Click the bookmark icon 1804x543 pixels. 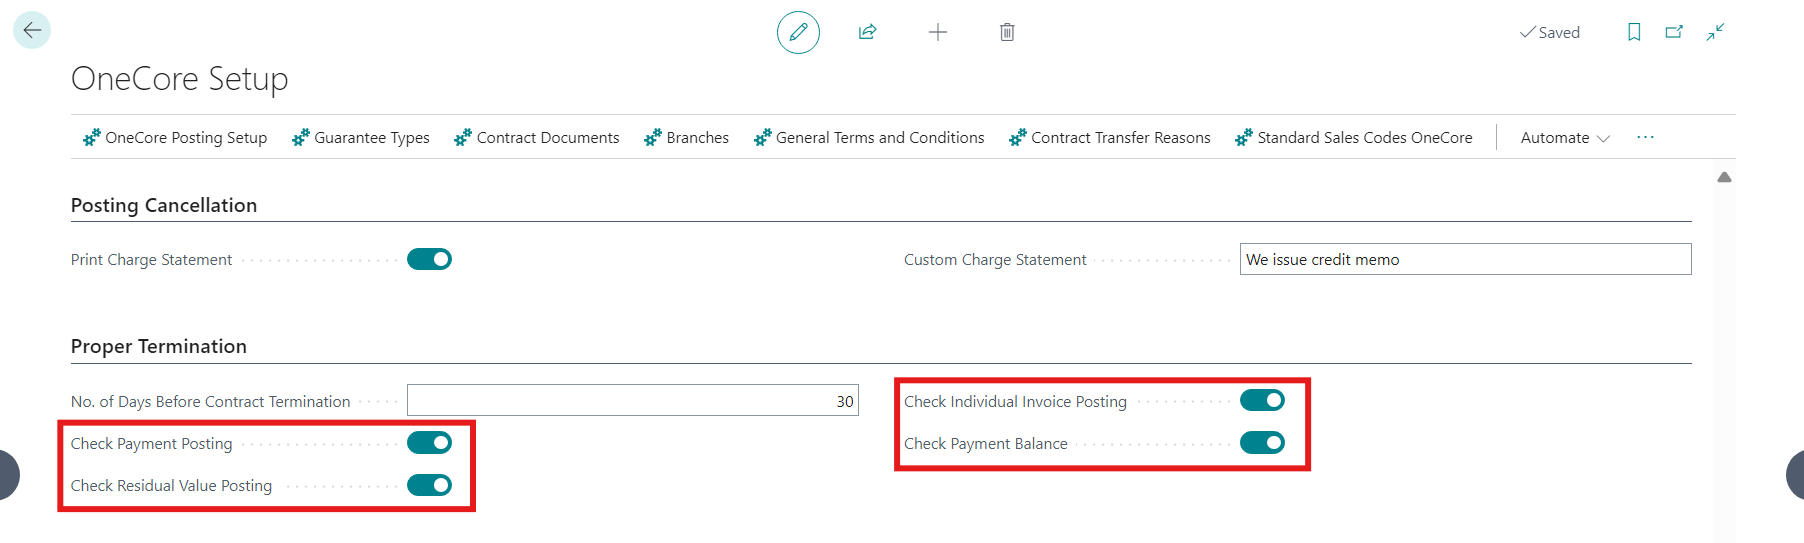[1634, 32]
